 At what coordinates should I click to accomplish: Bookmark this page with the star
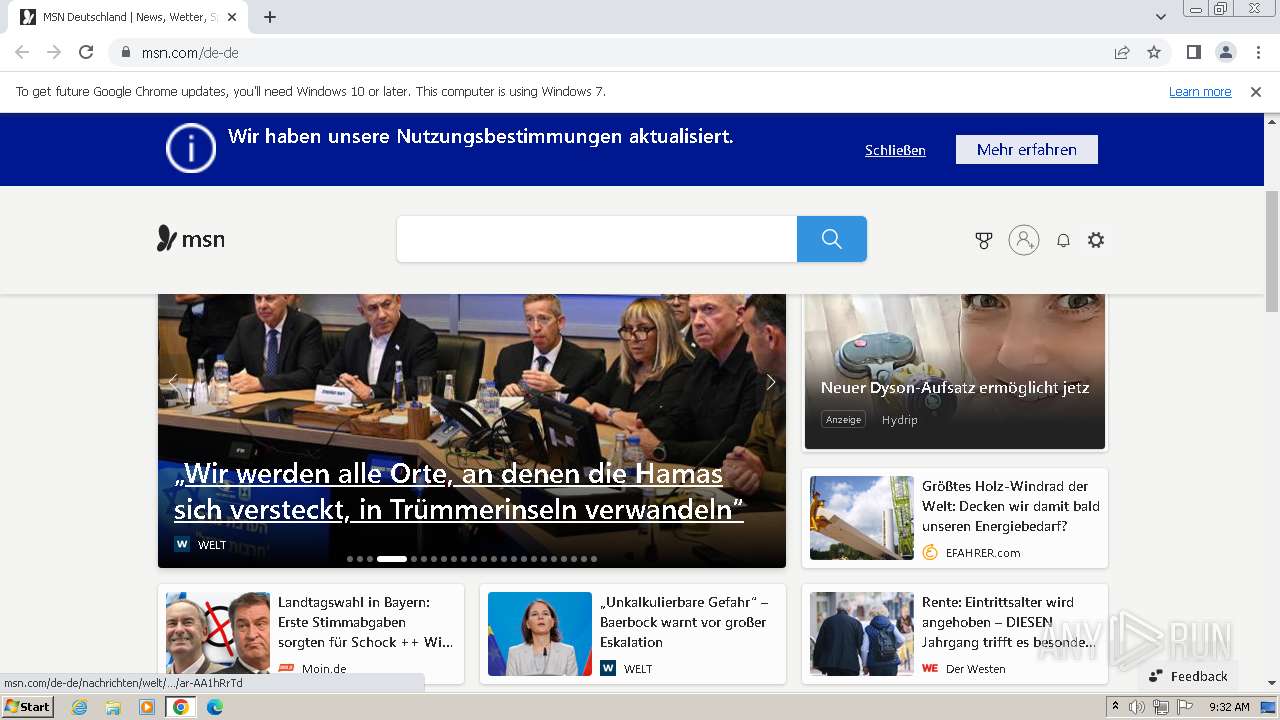coord(1154,52)
